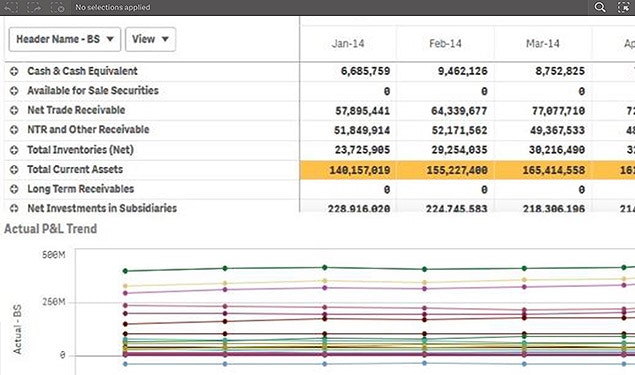Select the Net Trade Receivable label
The image size is (635, 375).
point(76,110)
